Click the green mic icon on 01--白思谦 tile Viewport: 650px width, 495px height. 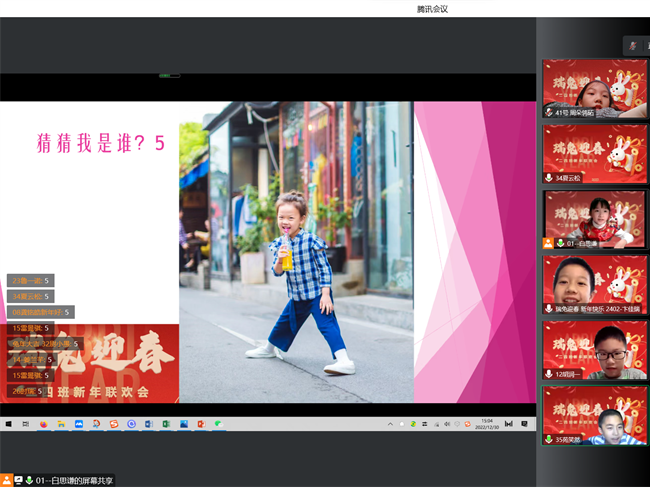point(560,243)
